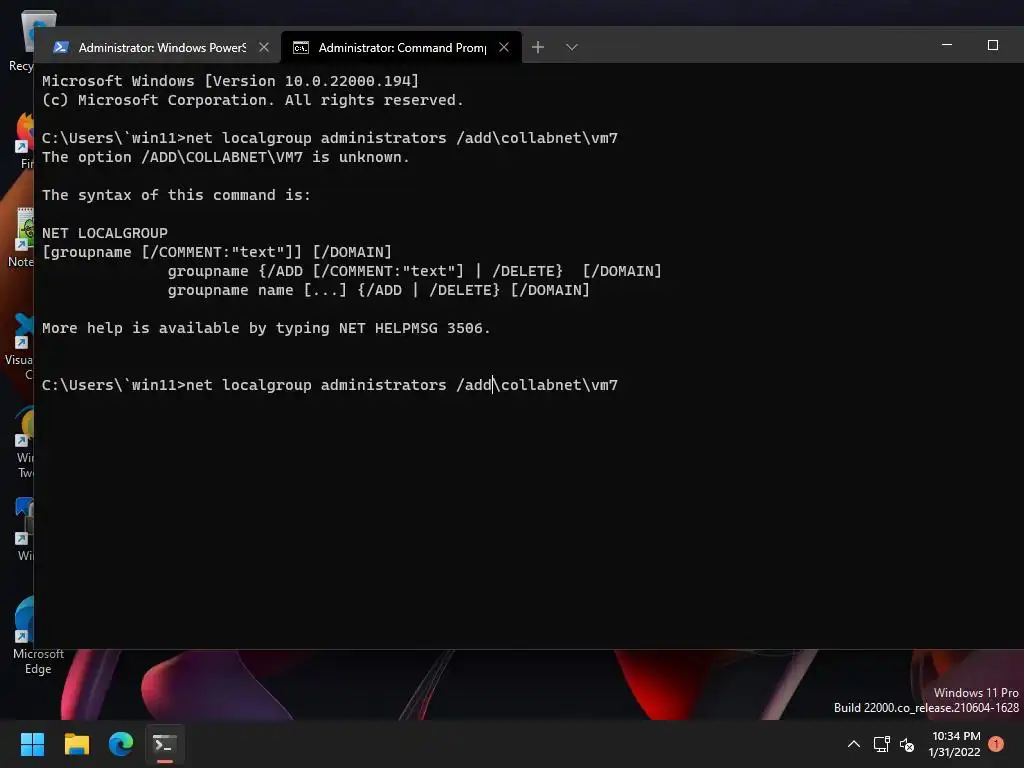Open the Windows Start menu

(x=32, y=744)
